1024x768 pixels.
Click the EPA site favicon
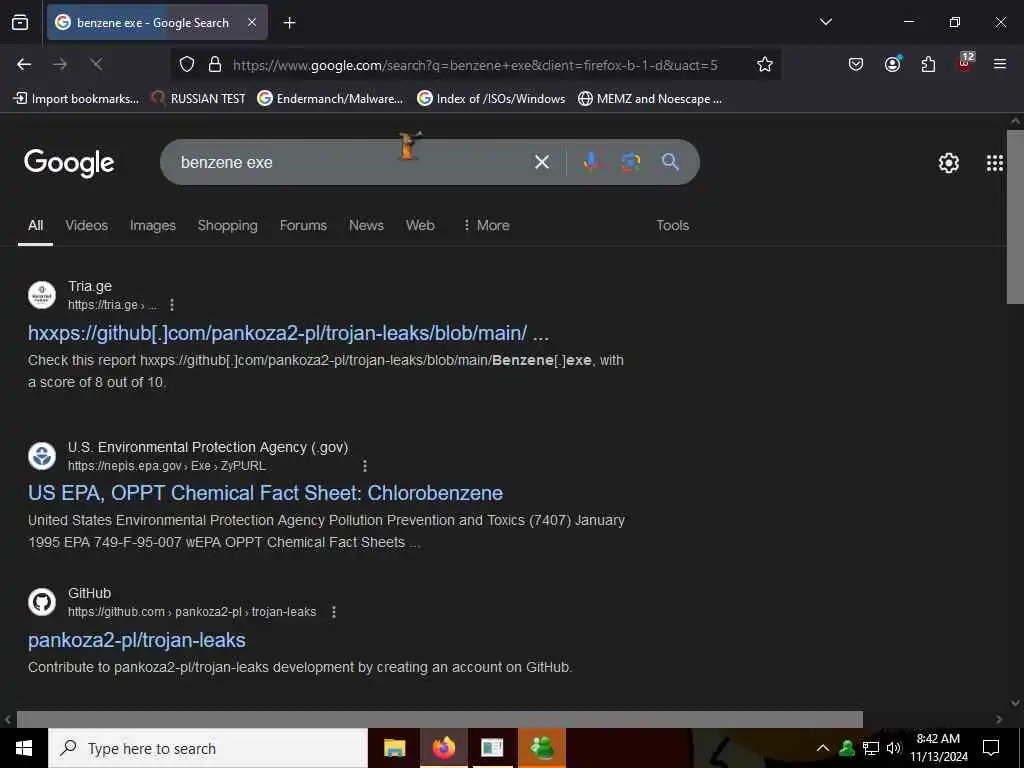42,456
